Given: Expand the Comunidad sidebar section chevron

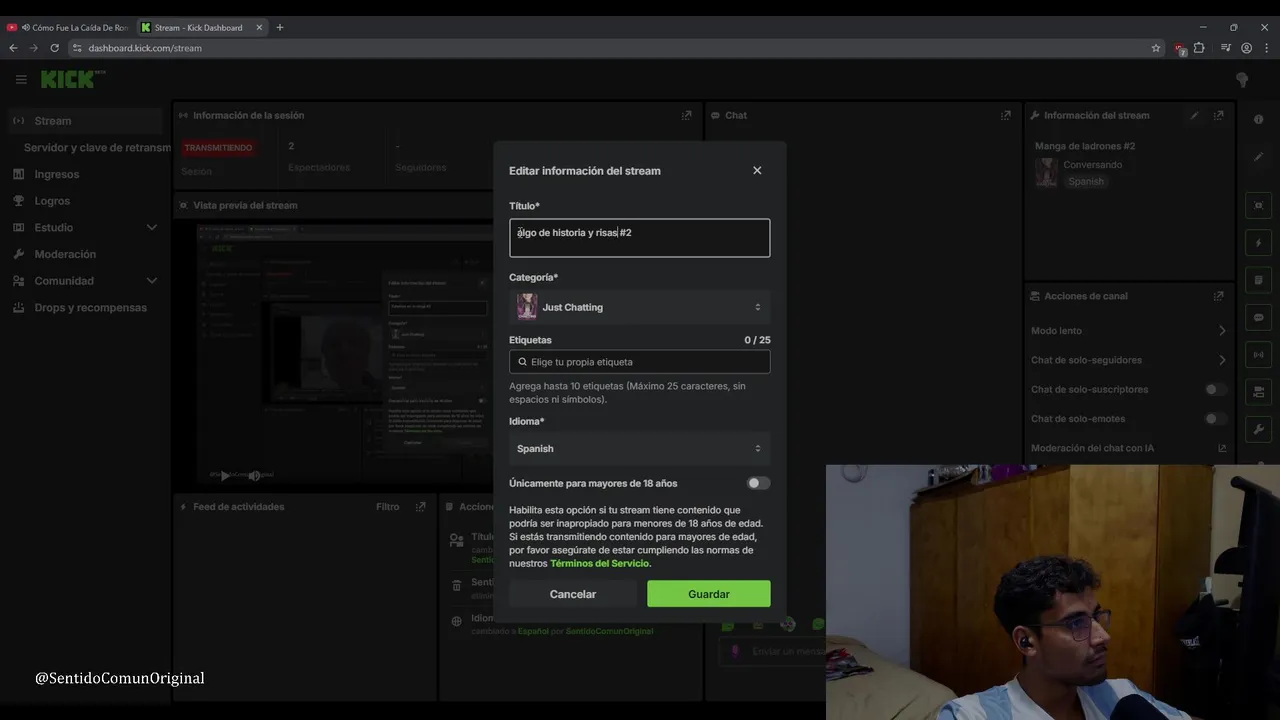Looking at the screenshot, I should (x=152, y=281).
